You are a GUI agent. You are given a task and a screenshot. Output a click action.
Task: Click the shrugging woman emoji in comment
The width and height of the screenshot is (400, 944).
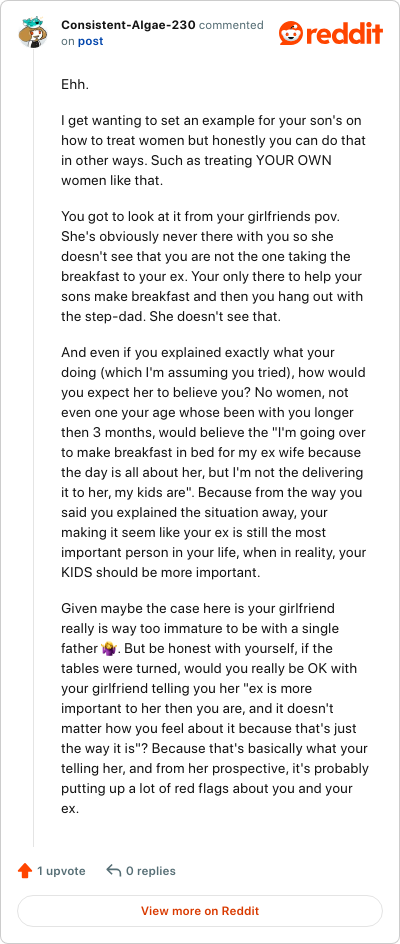(x=109, y=649)
